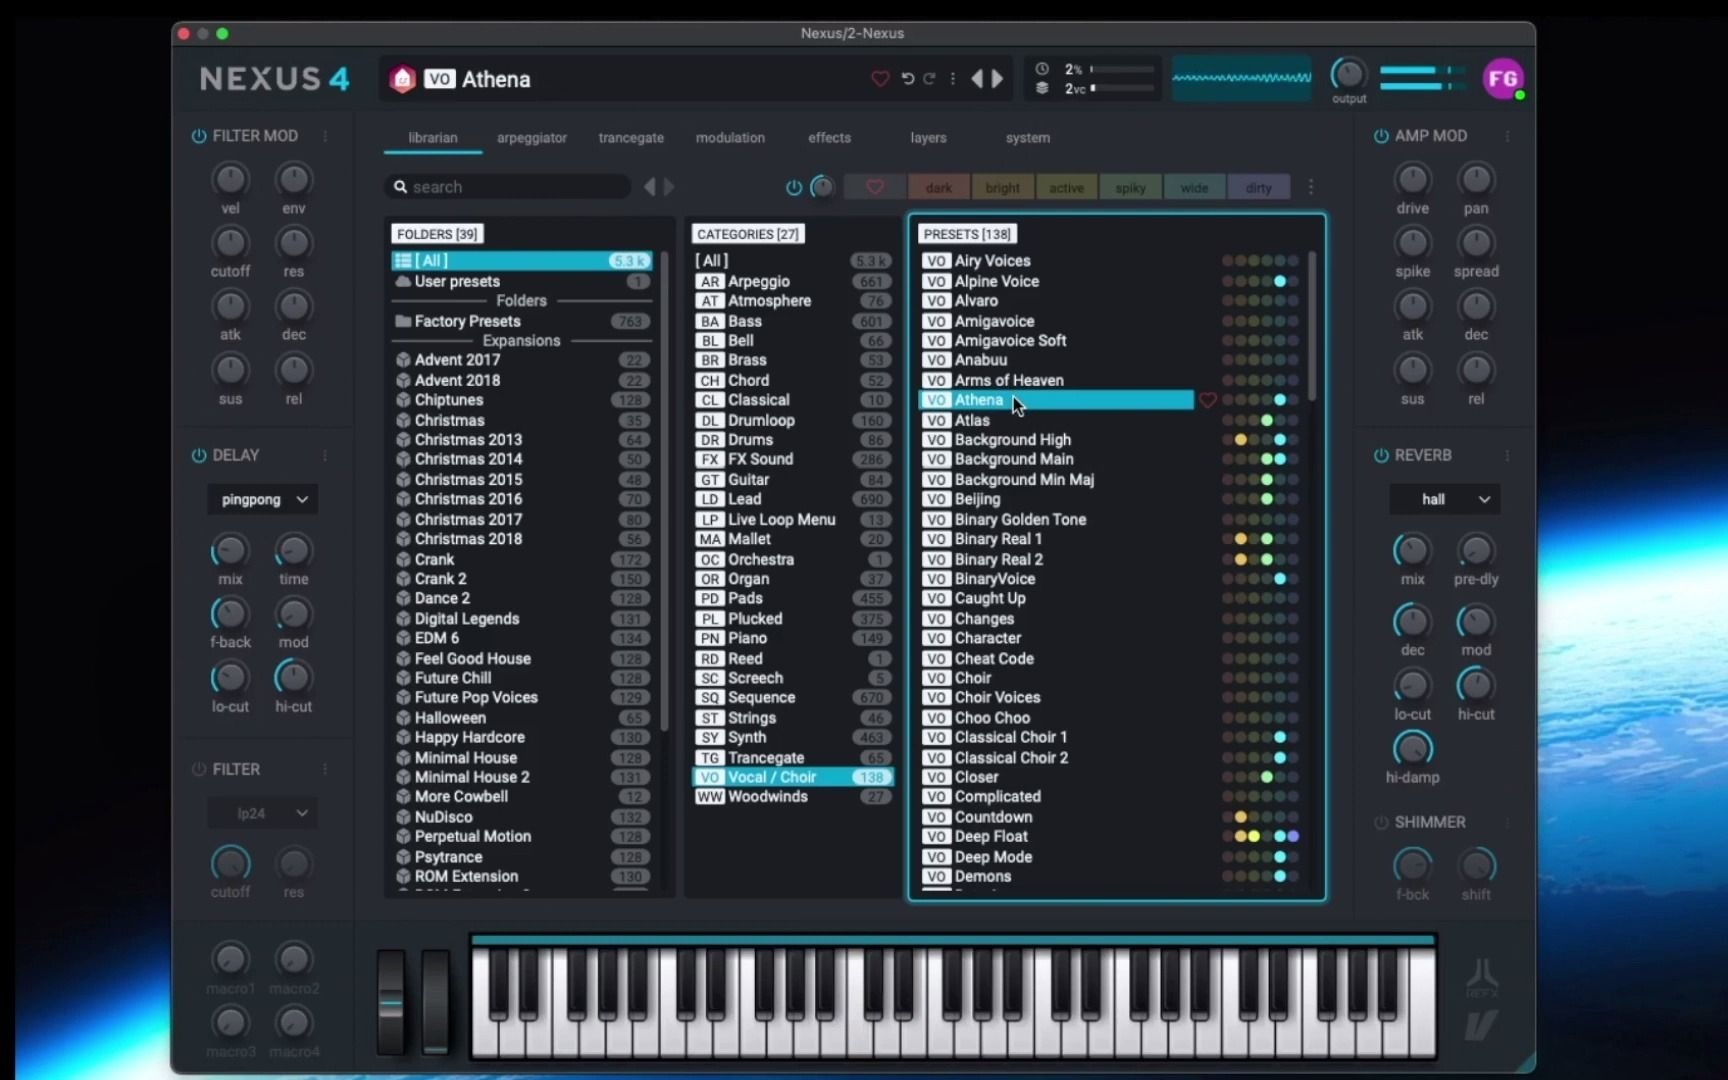Select User presets folder
The image size is (1728, 1080).
click(522, 281)
